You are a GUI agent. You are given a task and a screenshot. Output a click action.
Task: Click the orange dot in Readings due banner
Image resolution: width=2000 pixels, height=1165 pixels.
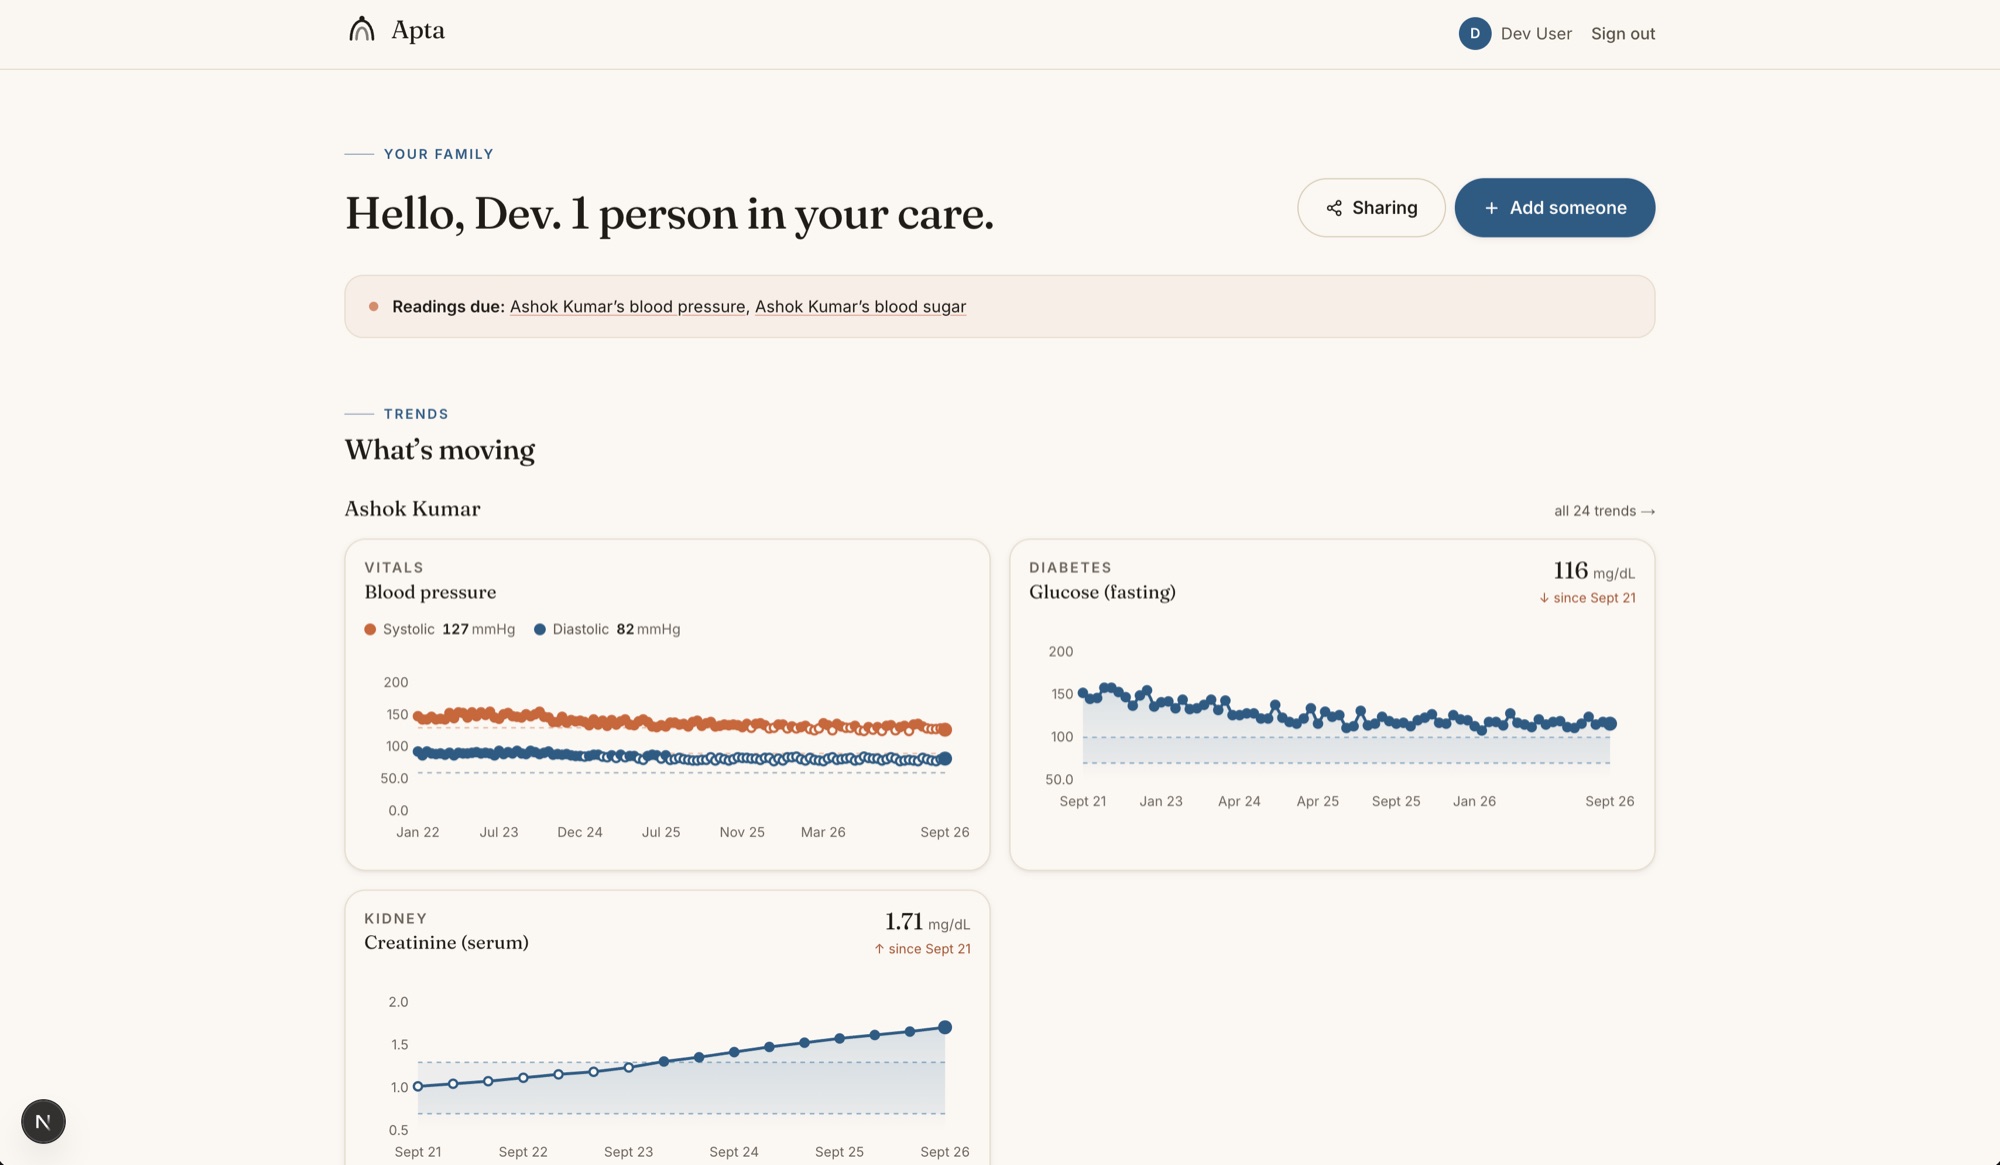[x=373, y=306]
